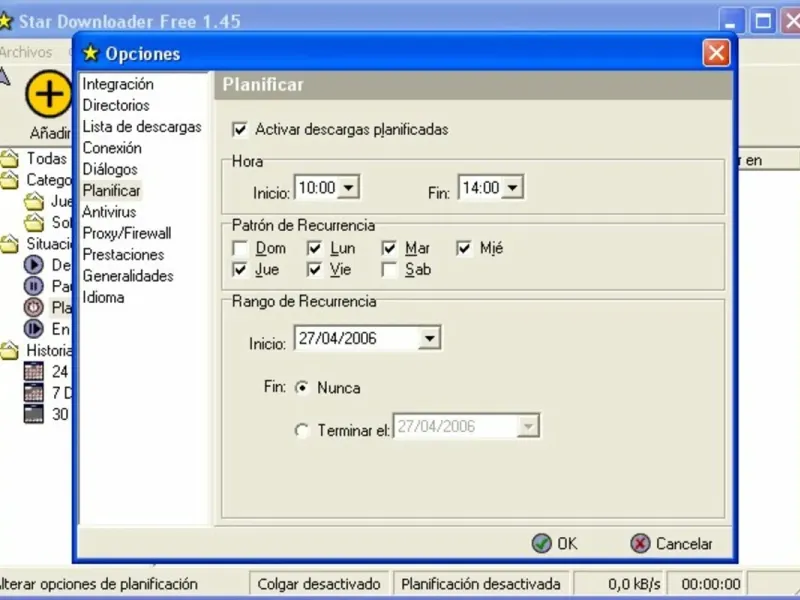
Task: Open the Prestaciones options page
Action: 123,255
